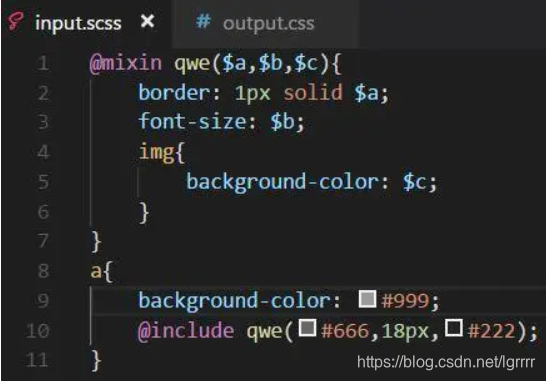Screen dimensions: 546x381
Task: Click line number 3 in gutter
Action: [43, 122]
